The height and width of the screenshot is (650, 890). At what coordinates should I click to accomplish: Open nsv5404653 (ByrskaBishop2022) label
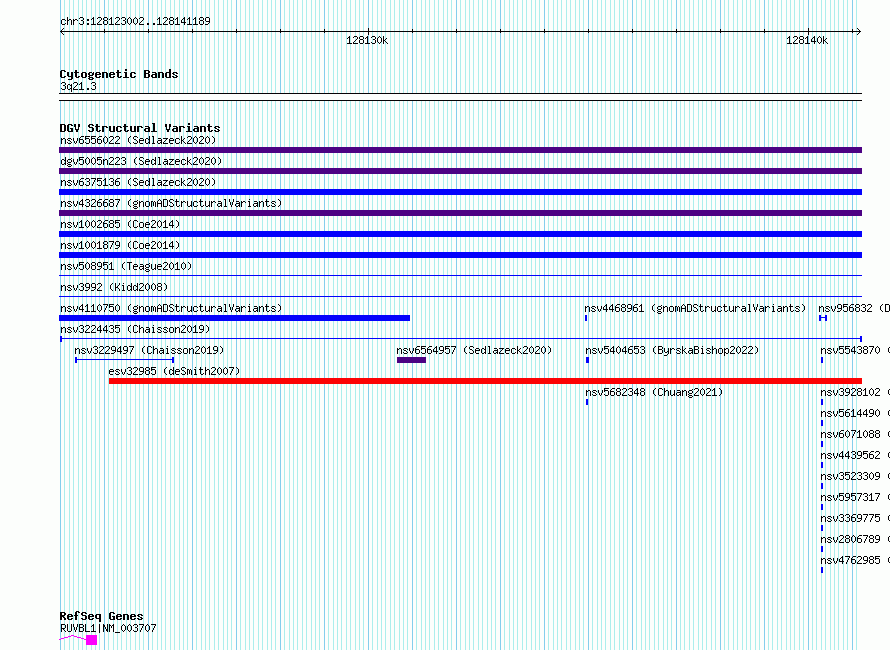[x=672, y=350]
